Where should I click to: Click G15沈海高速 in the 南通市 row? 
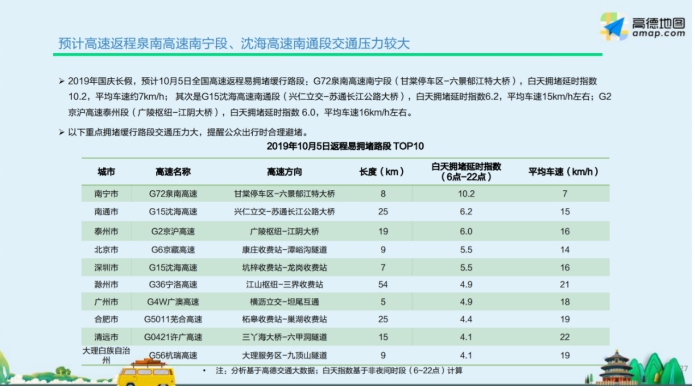click(x=173, y=212)
